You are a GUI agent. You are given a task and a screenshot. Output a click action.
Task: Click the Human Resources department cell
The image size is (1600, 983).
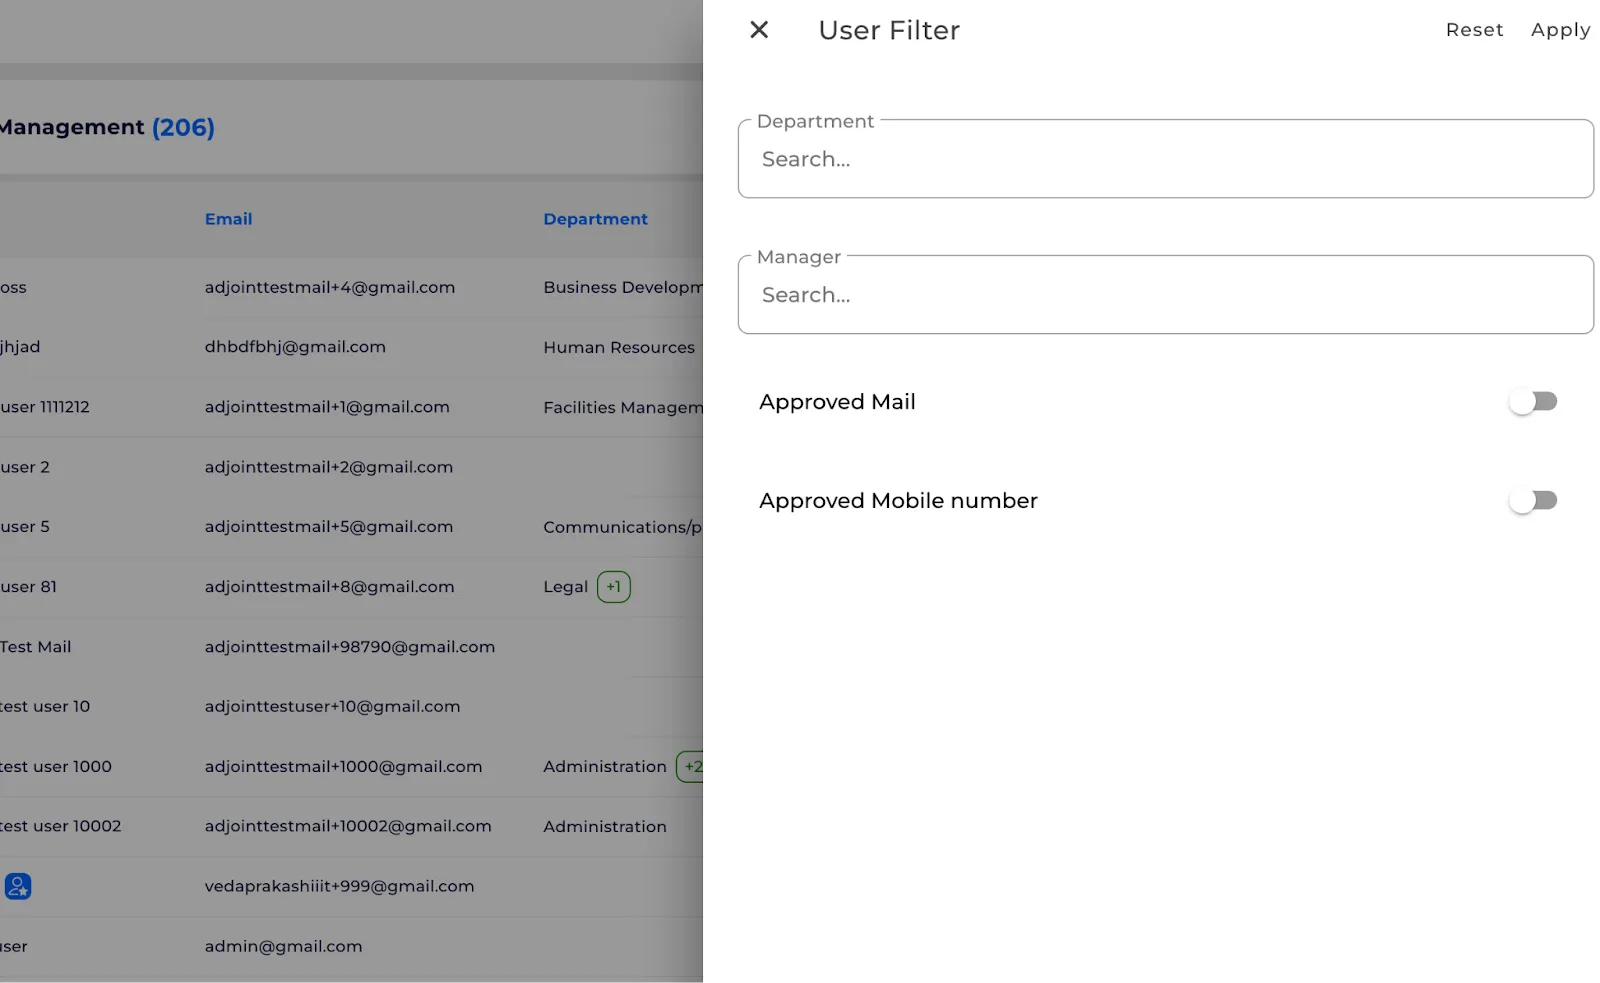click(x=619, y=347)
